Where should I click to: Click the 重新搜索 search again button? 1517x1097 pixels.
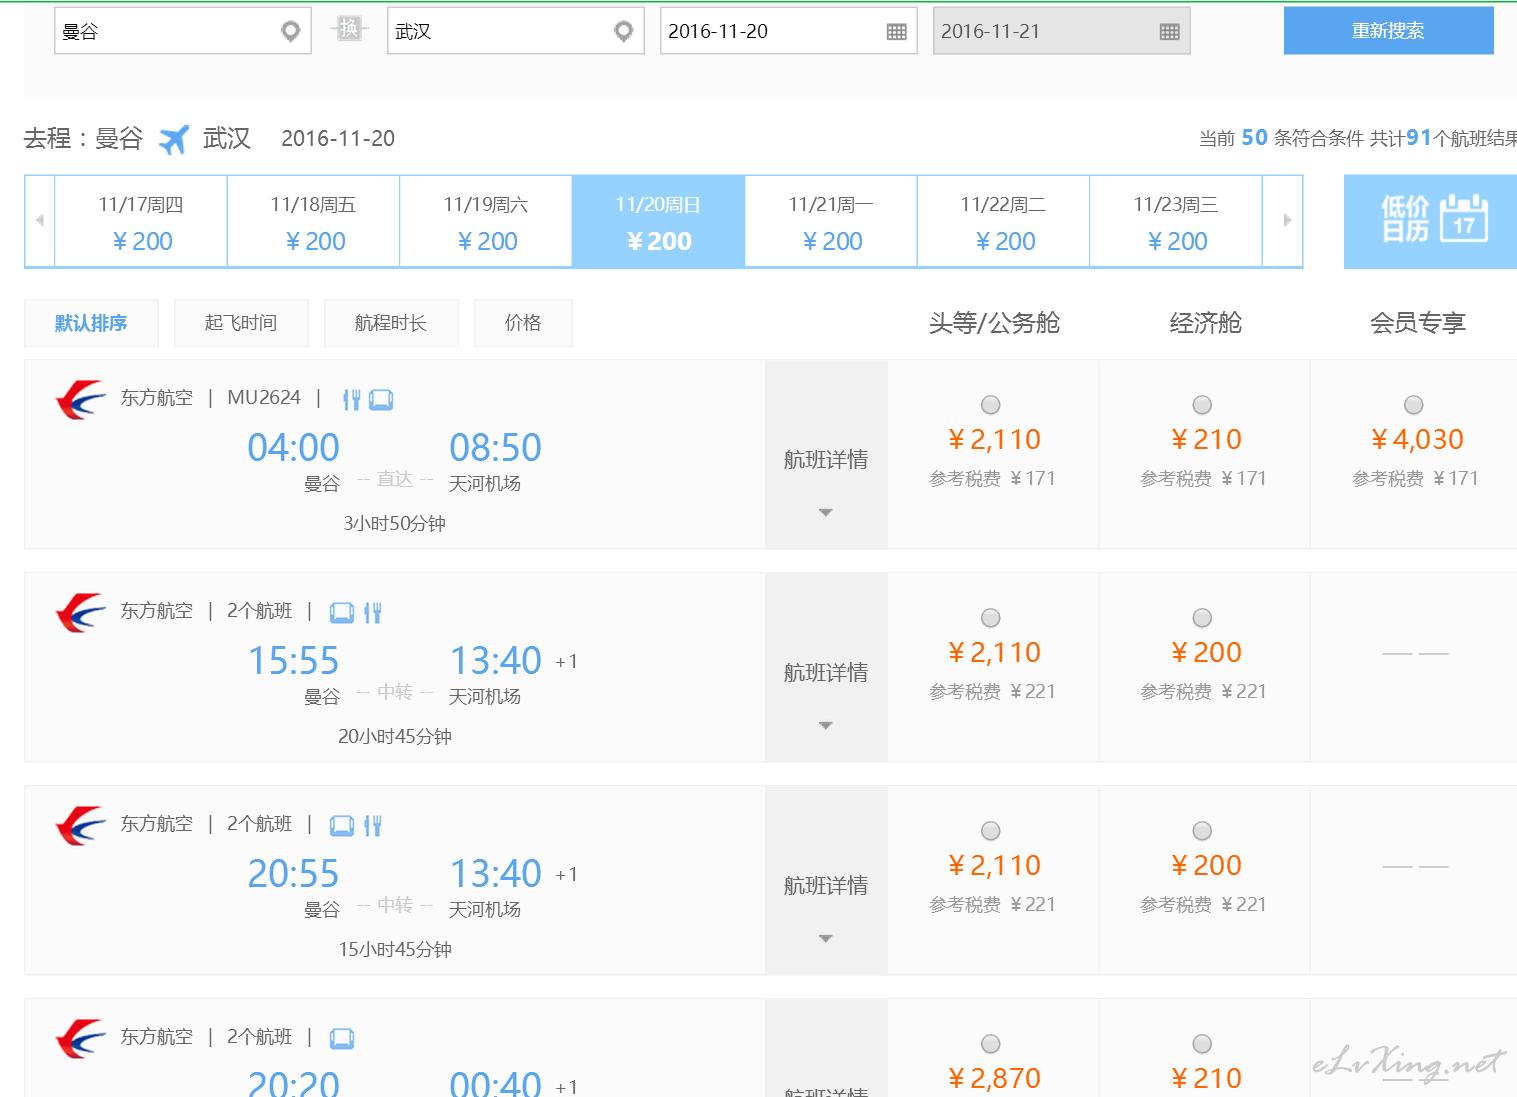tap(1389, 30)
